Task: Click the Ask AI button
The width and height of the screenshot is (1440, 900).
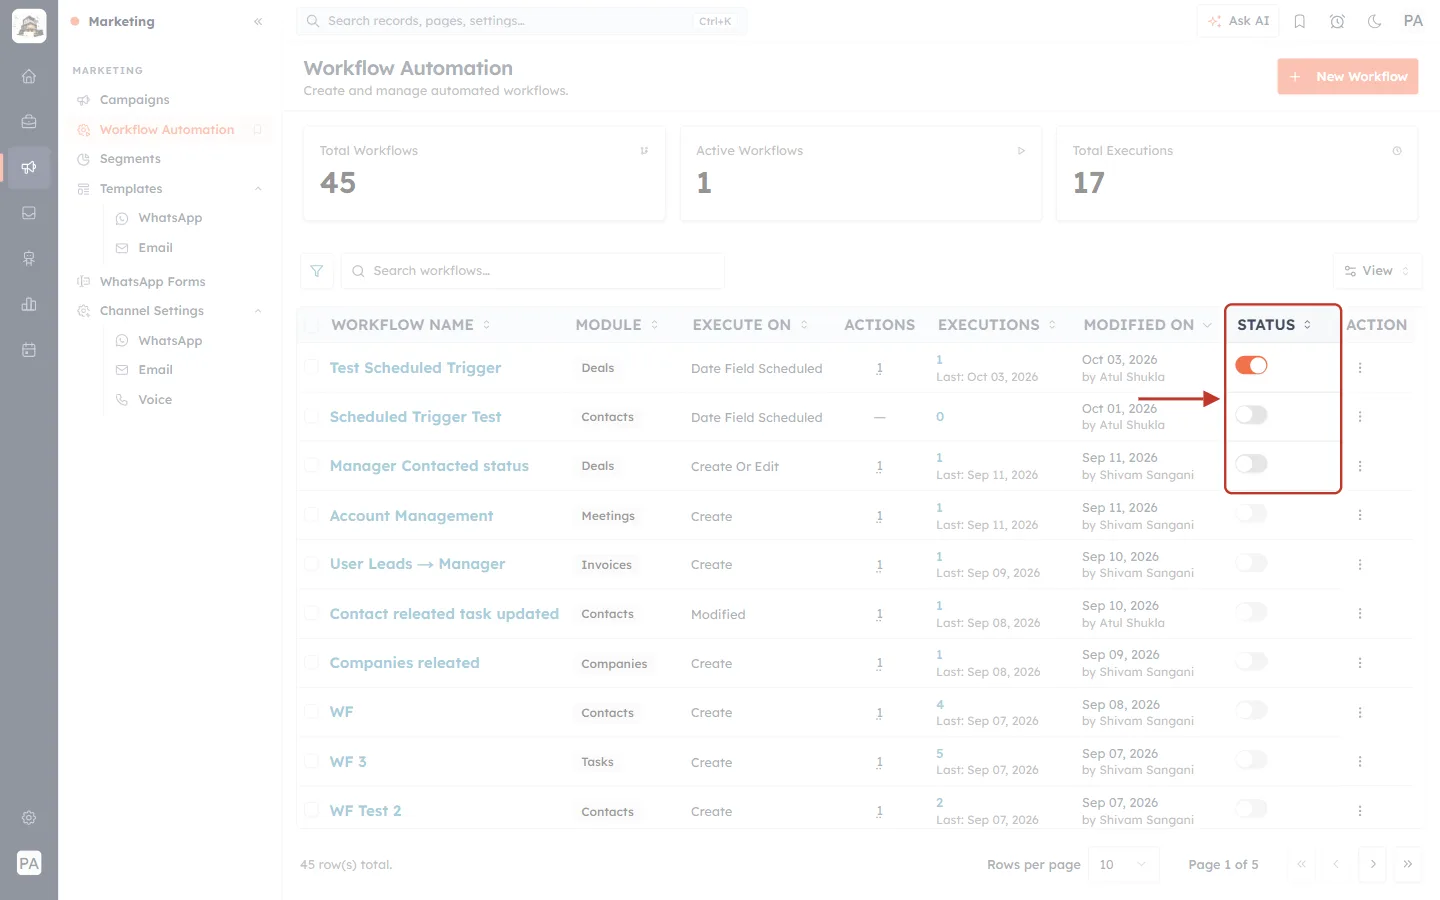Action: [x=1238, y=21]
